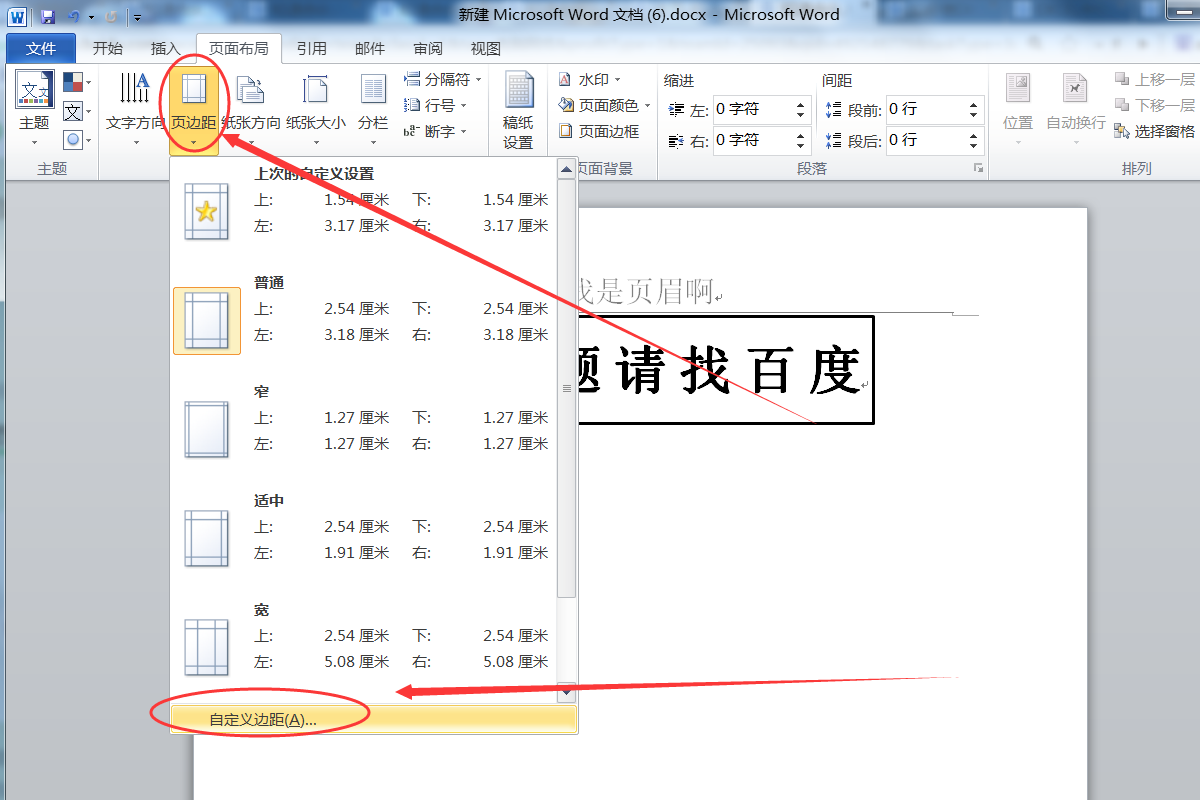Open 分栏 columns options
Screen dimensions: 1200x800
click(x=373, y=110)
